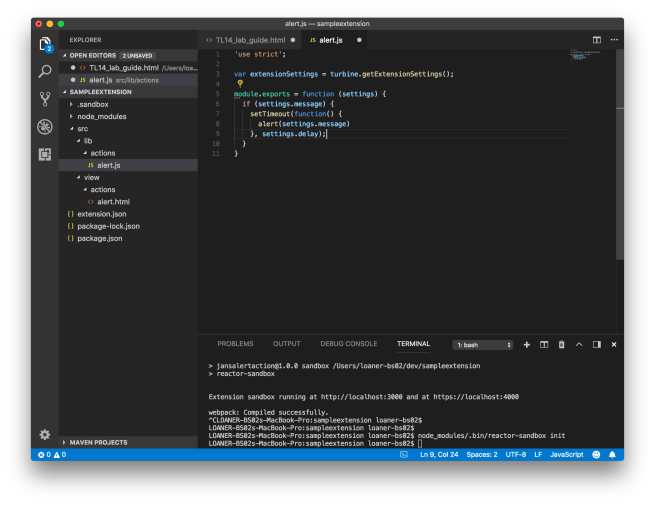Open package.json in the file explorer
The image size is (655, 505).
coord(100,238)
